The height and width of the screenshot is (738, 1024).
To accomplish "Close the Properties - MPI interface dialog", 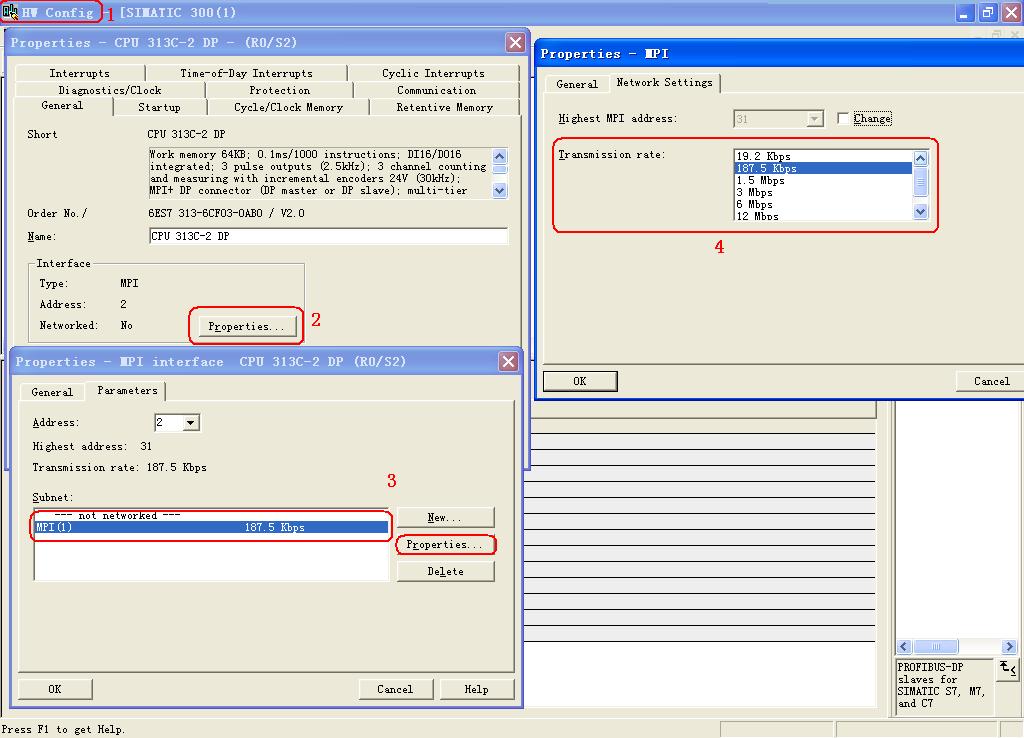I will click(x=508, y=362).
